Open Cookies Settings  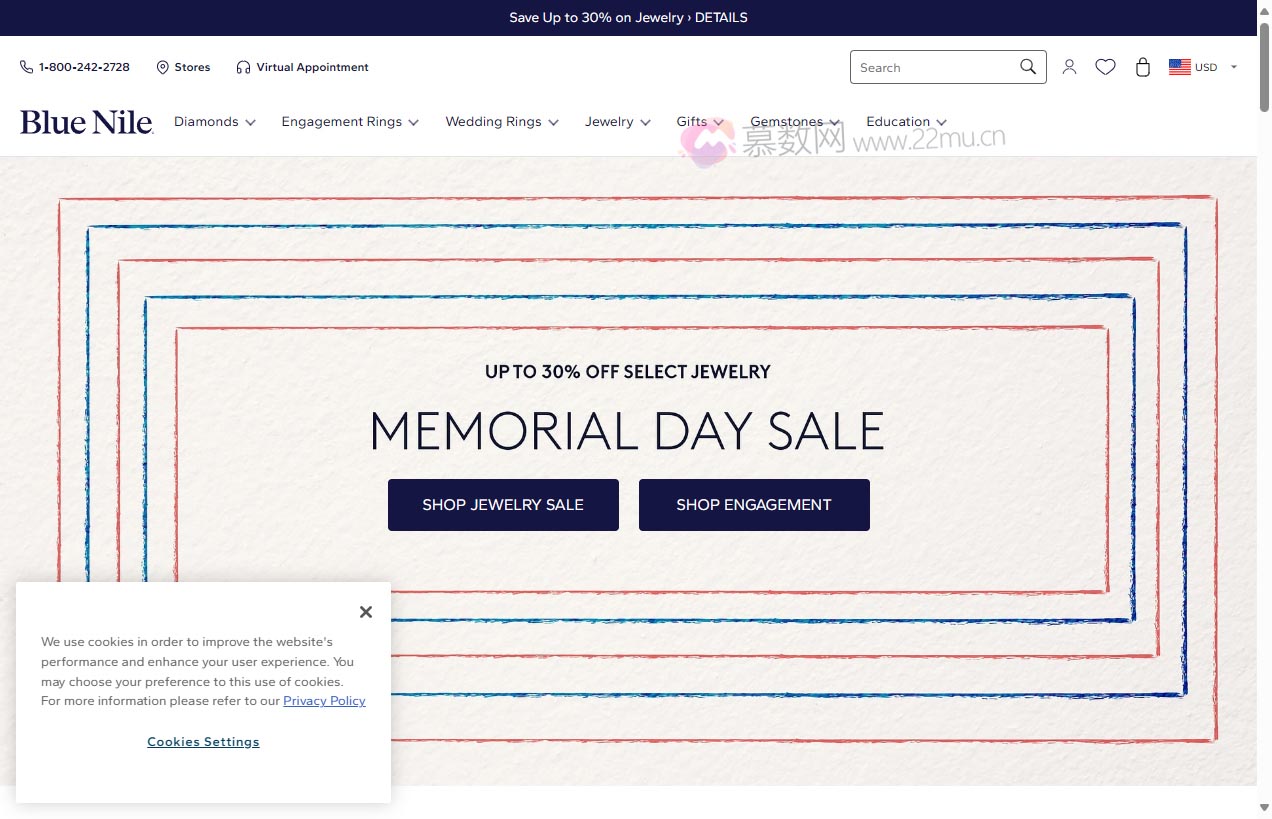[x=203, y=742]
